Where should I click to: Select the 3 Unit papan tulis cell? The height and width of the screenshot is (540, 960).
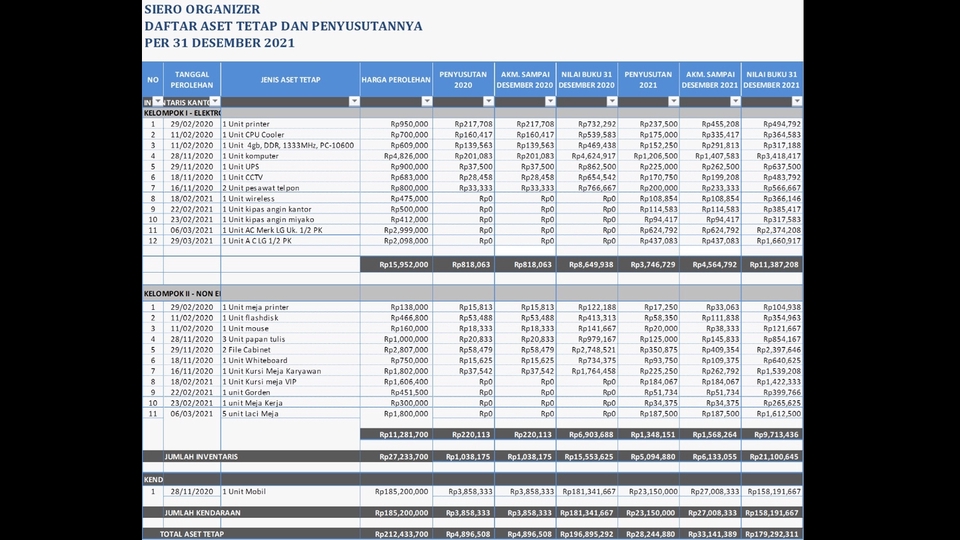pyautogui.click(x=290, y=339)
